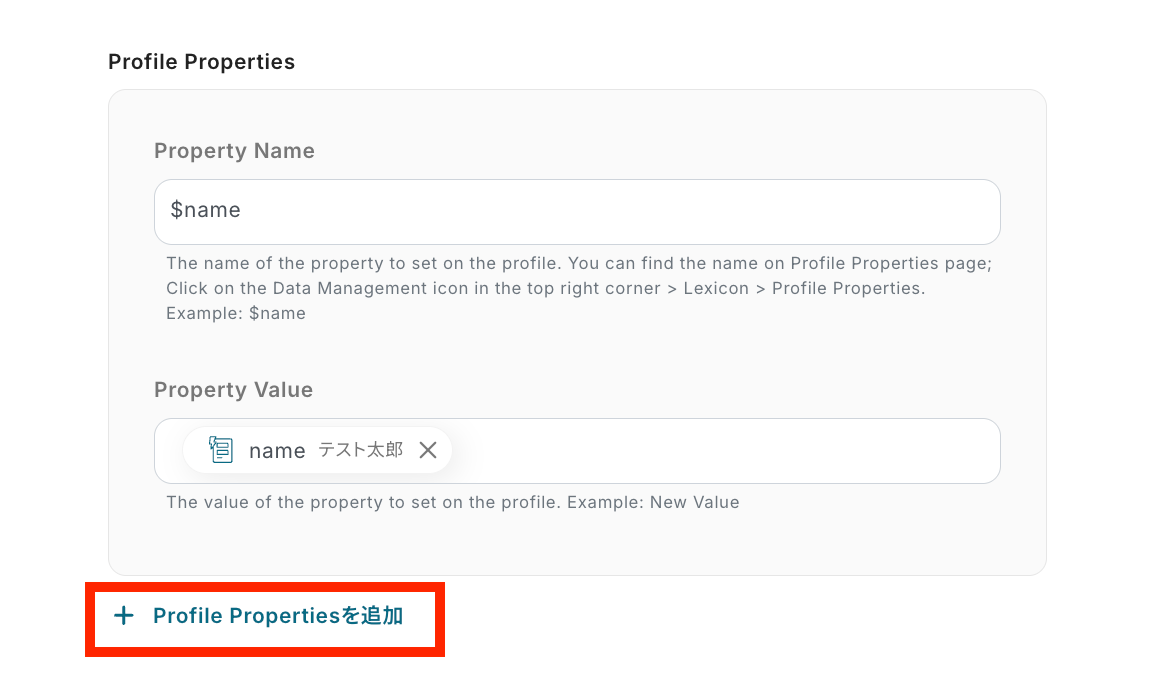Image resolution: width=1170 pixels, height=675 pixels.
Task: Select the name label inside the chip
Action: [x=277, y=451]
